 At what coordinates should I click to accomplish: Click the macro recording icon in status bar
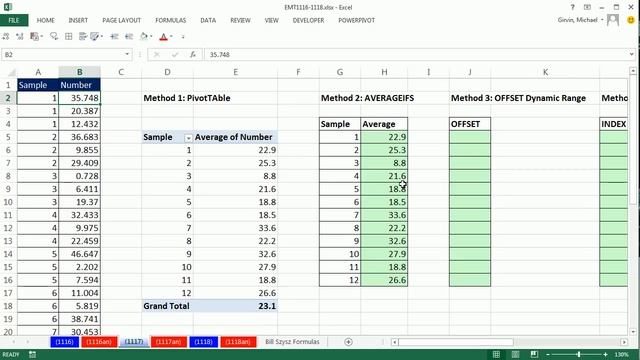32,354
